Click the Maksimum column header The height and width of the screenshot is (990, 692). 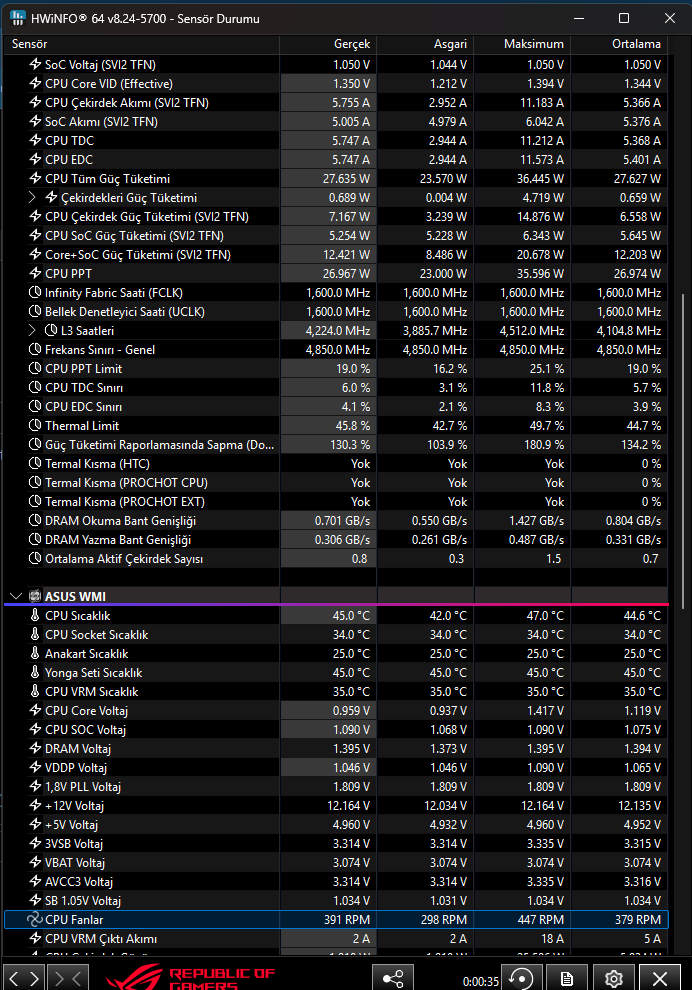(522, 44)
